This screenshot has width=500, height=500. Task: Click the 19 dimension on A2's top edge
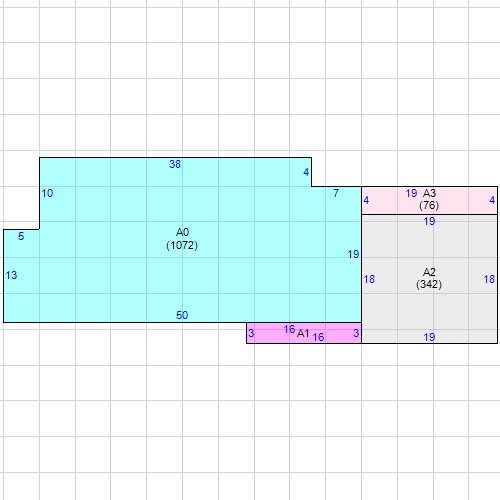(x=429, y=221)
